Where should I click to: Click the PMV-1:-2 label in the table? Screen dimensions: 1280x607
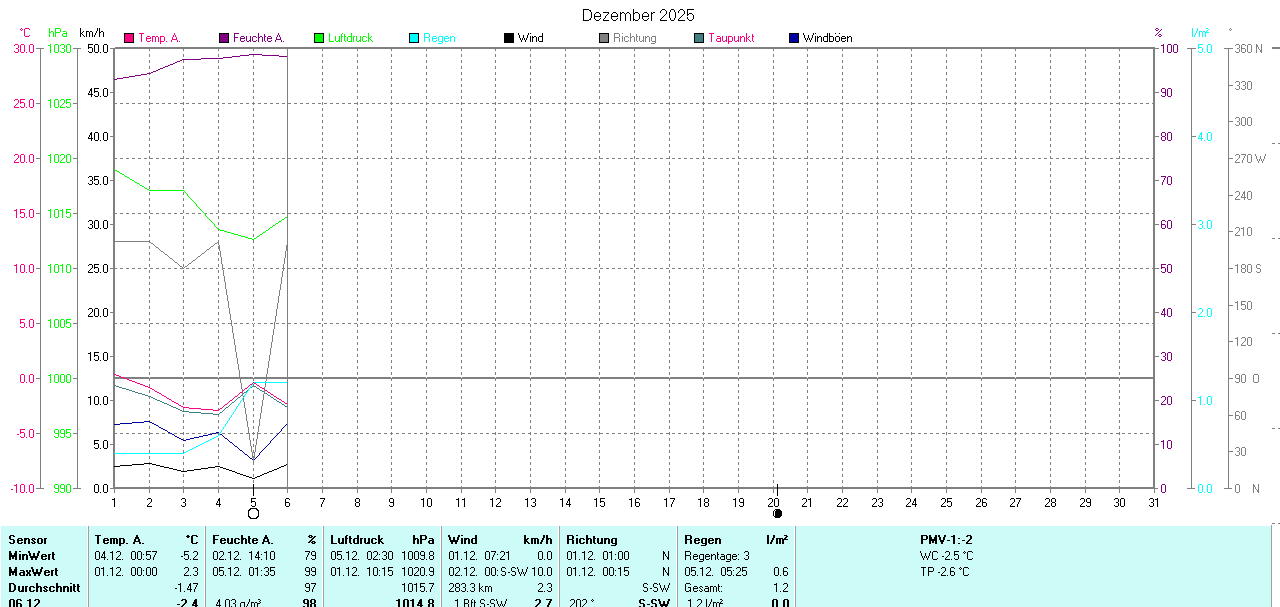point(946,539)
